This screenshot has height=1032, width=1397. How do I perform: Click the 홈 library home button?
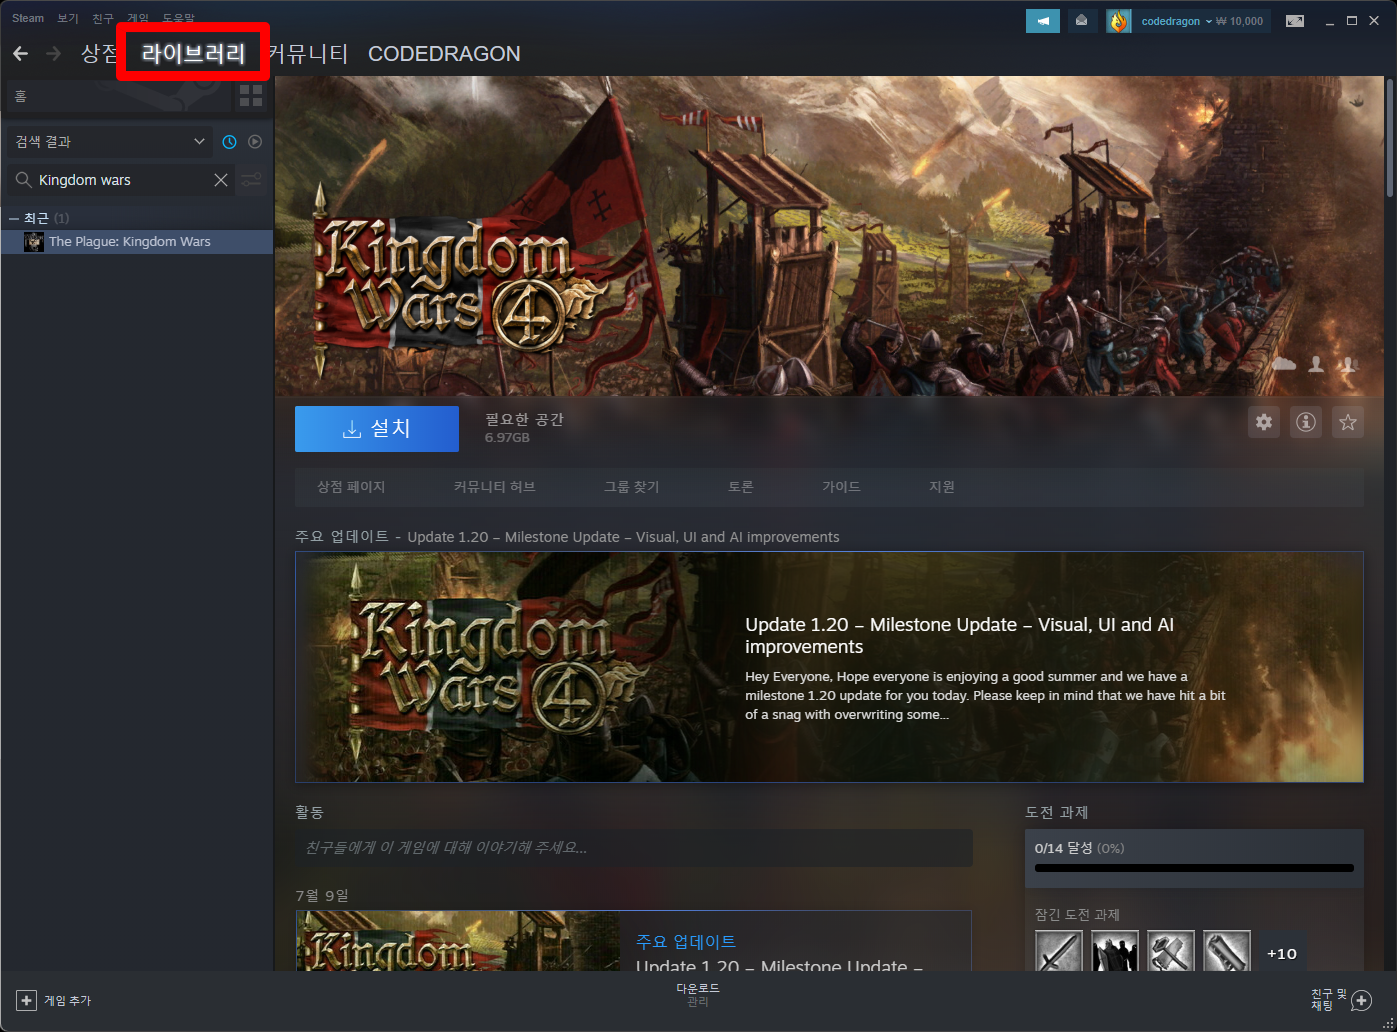coord(119,96)
